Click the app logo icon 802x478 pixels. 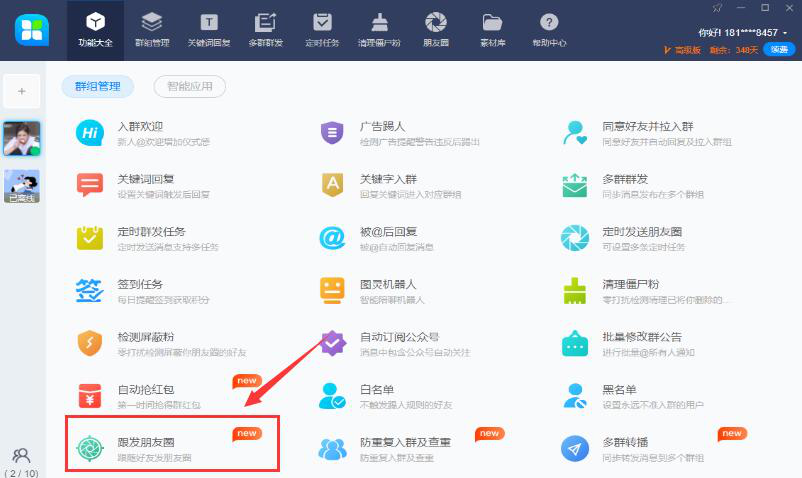(32, 30)
